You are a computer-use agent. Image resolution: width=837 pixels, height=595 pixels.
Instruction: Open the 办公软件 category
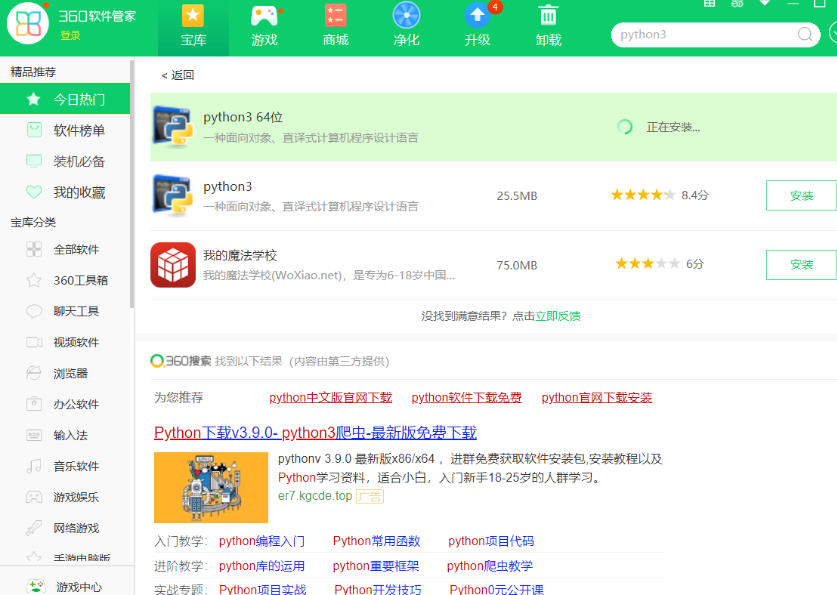tap(65, 404)
